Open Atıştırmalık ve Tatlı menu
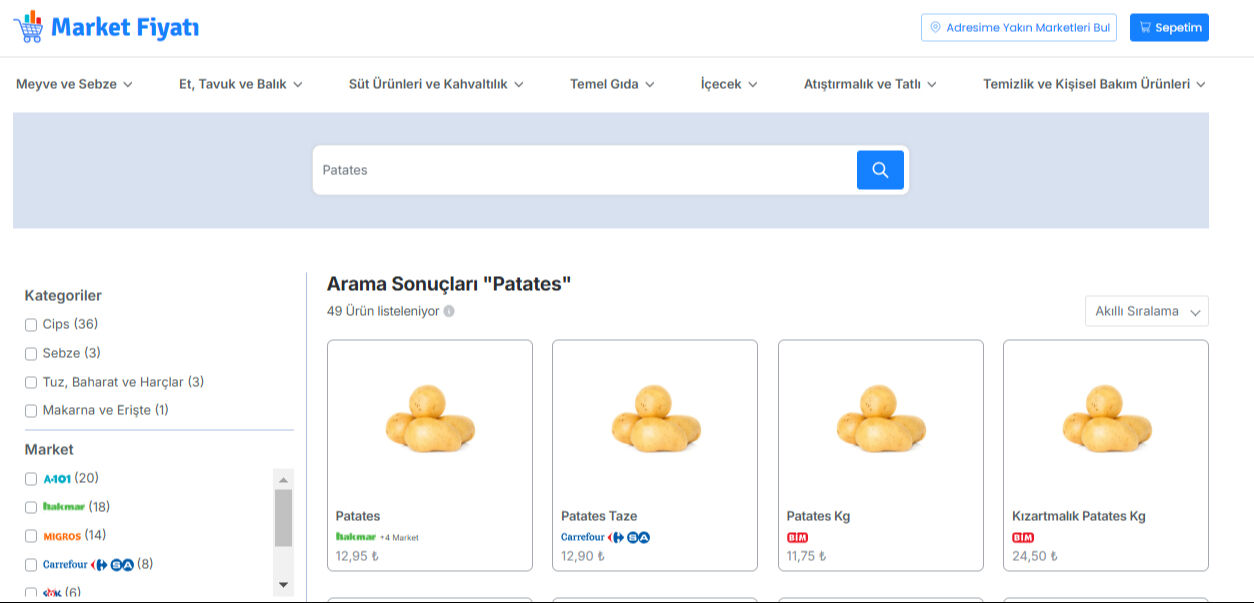The height and width of the screenshot is (603, 1254). pyautogui.click(x=870, y=84)
